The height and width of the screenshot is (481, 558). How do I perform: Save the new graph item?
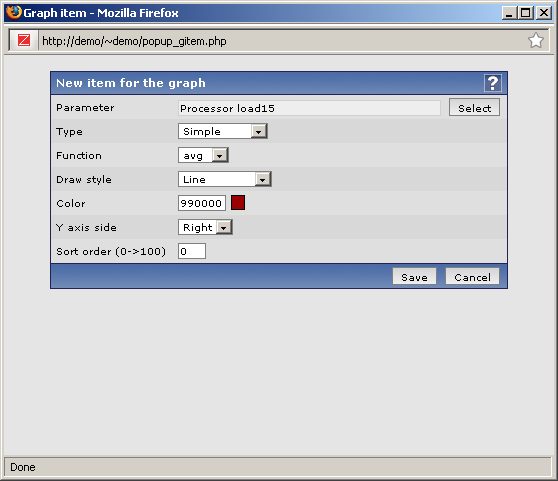(x=414, y=277)
